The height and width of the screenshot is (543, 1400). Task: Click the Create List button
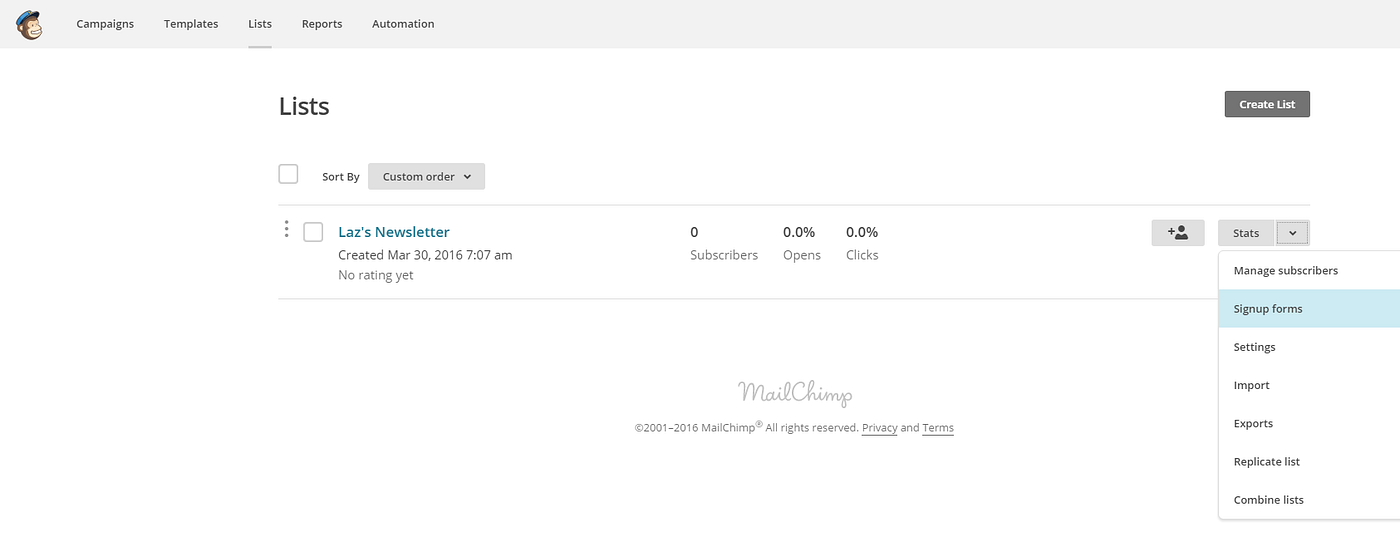pos(1267,104)
